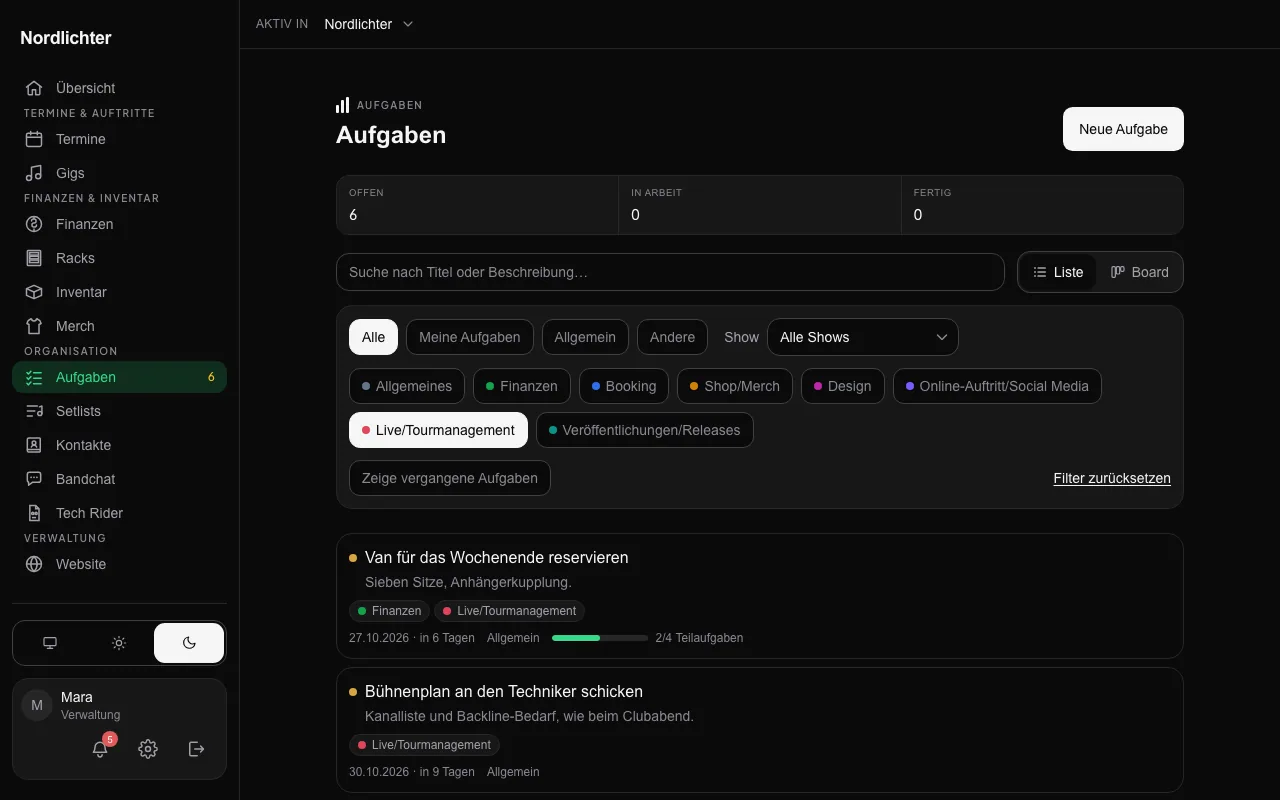Click the logout icon

click(x=196, y=749)
